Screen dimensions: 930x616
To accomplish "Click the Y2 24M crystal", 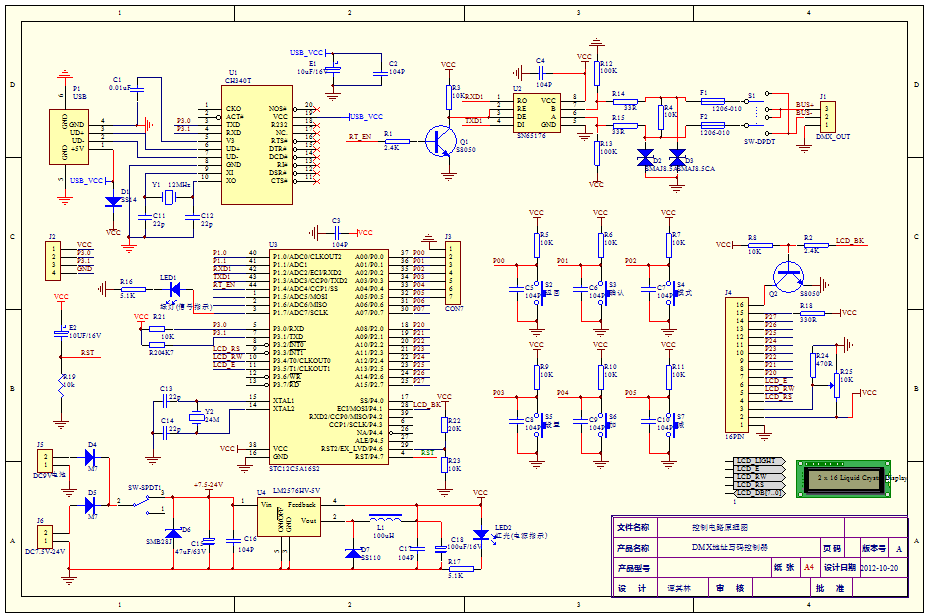I will click(x=196, y=417).
